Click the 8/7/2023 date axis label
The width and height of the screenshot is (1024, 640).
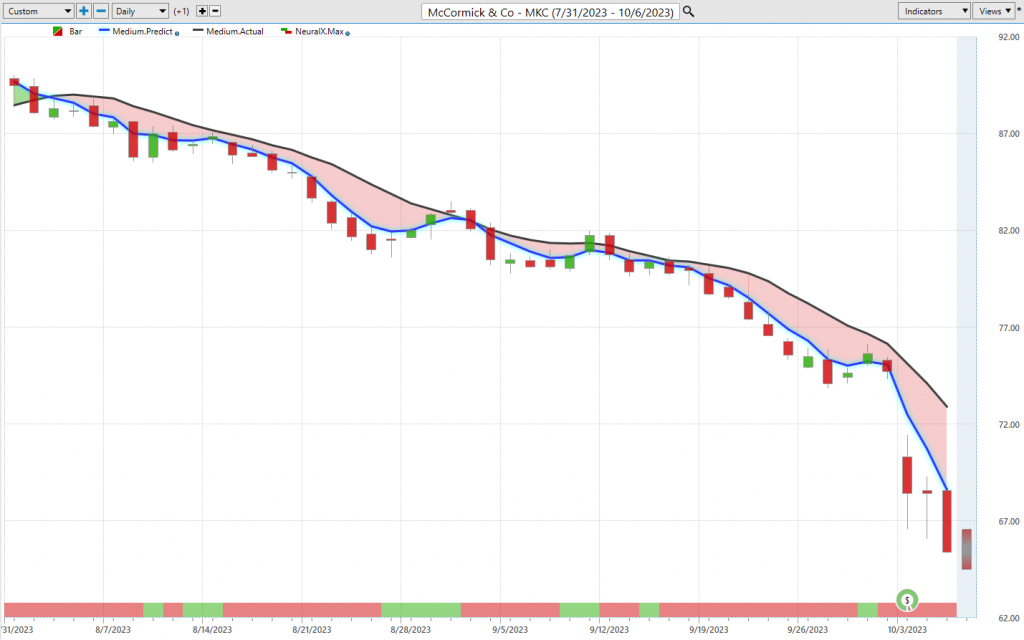point(112,630)
